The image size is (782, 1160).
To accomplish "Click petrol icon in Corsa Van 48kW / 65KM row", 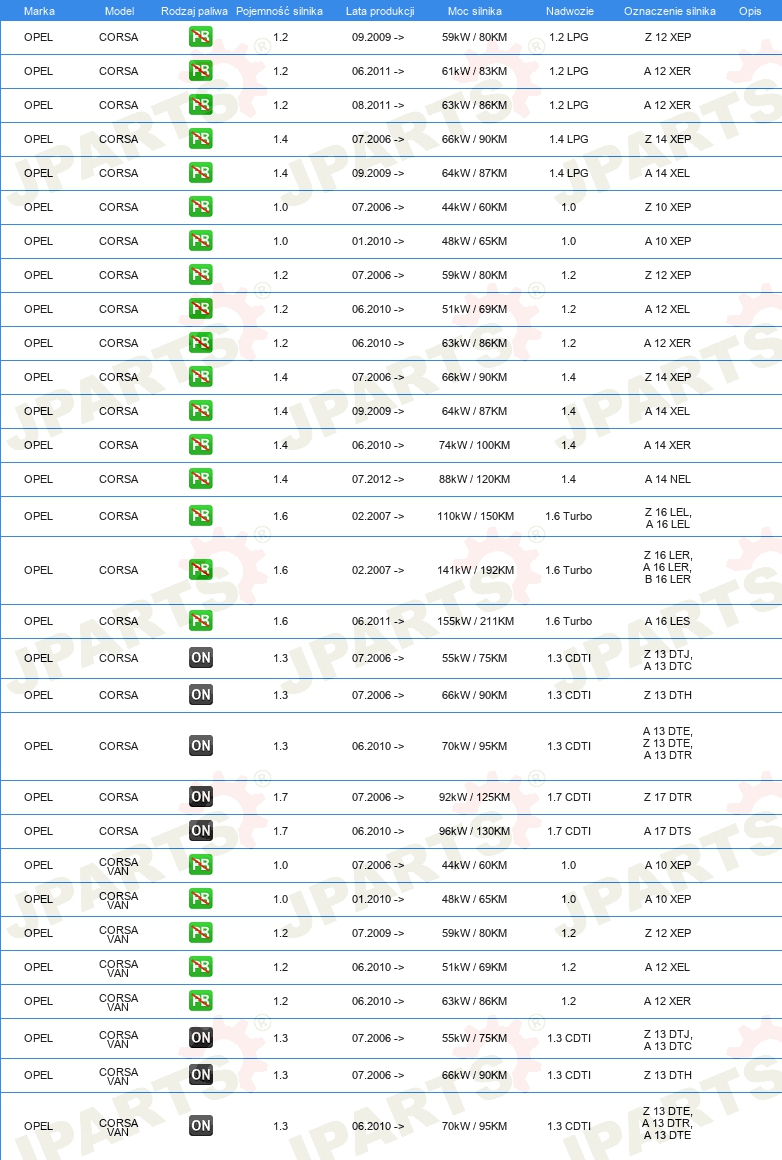I will click(200, 900).
